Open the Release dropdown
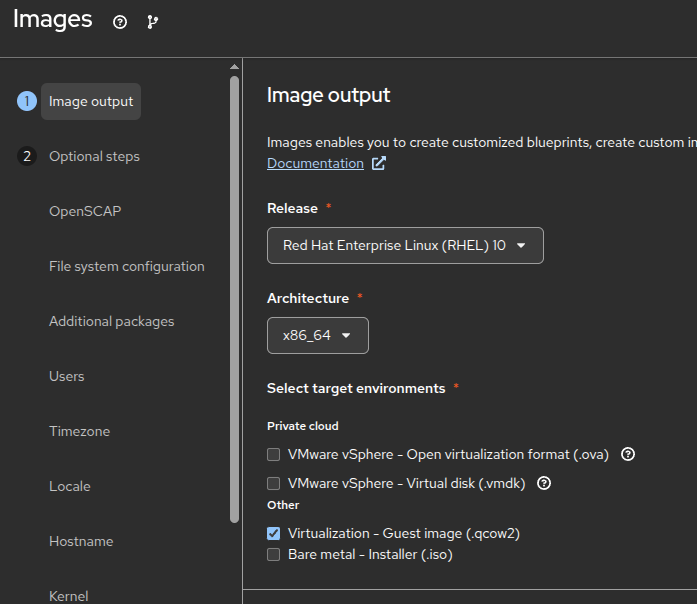 click(x=405, y=245)
